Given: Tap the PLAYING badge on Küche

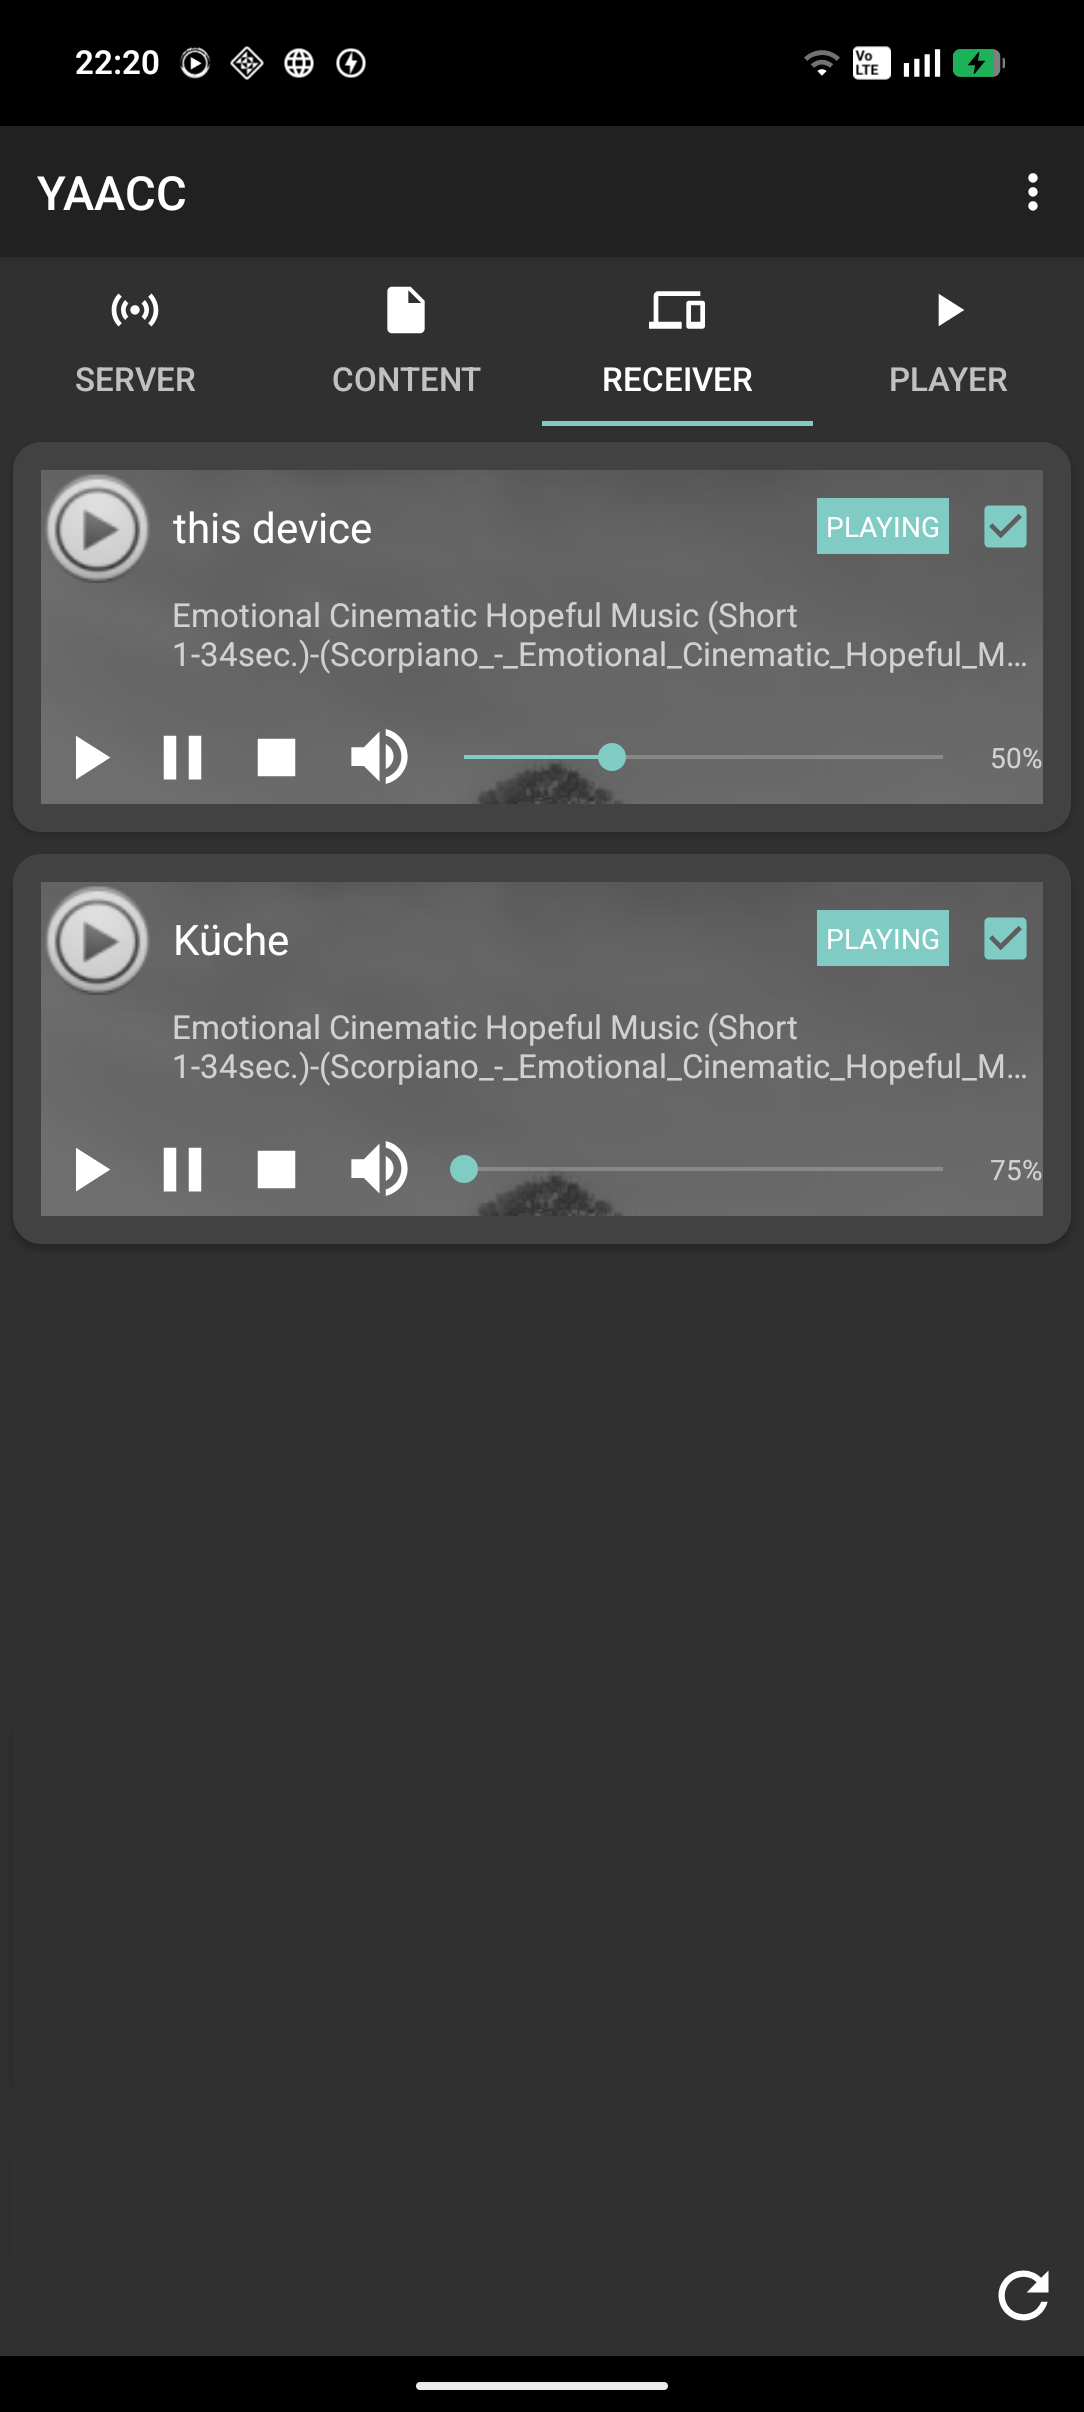Looking at the screenshot, I should (x=882, y=938).
